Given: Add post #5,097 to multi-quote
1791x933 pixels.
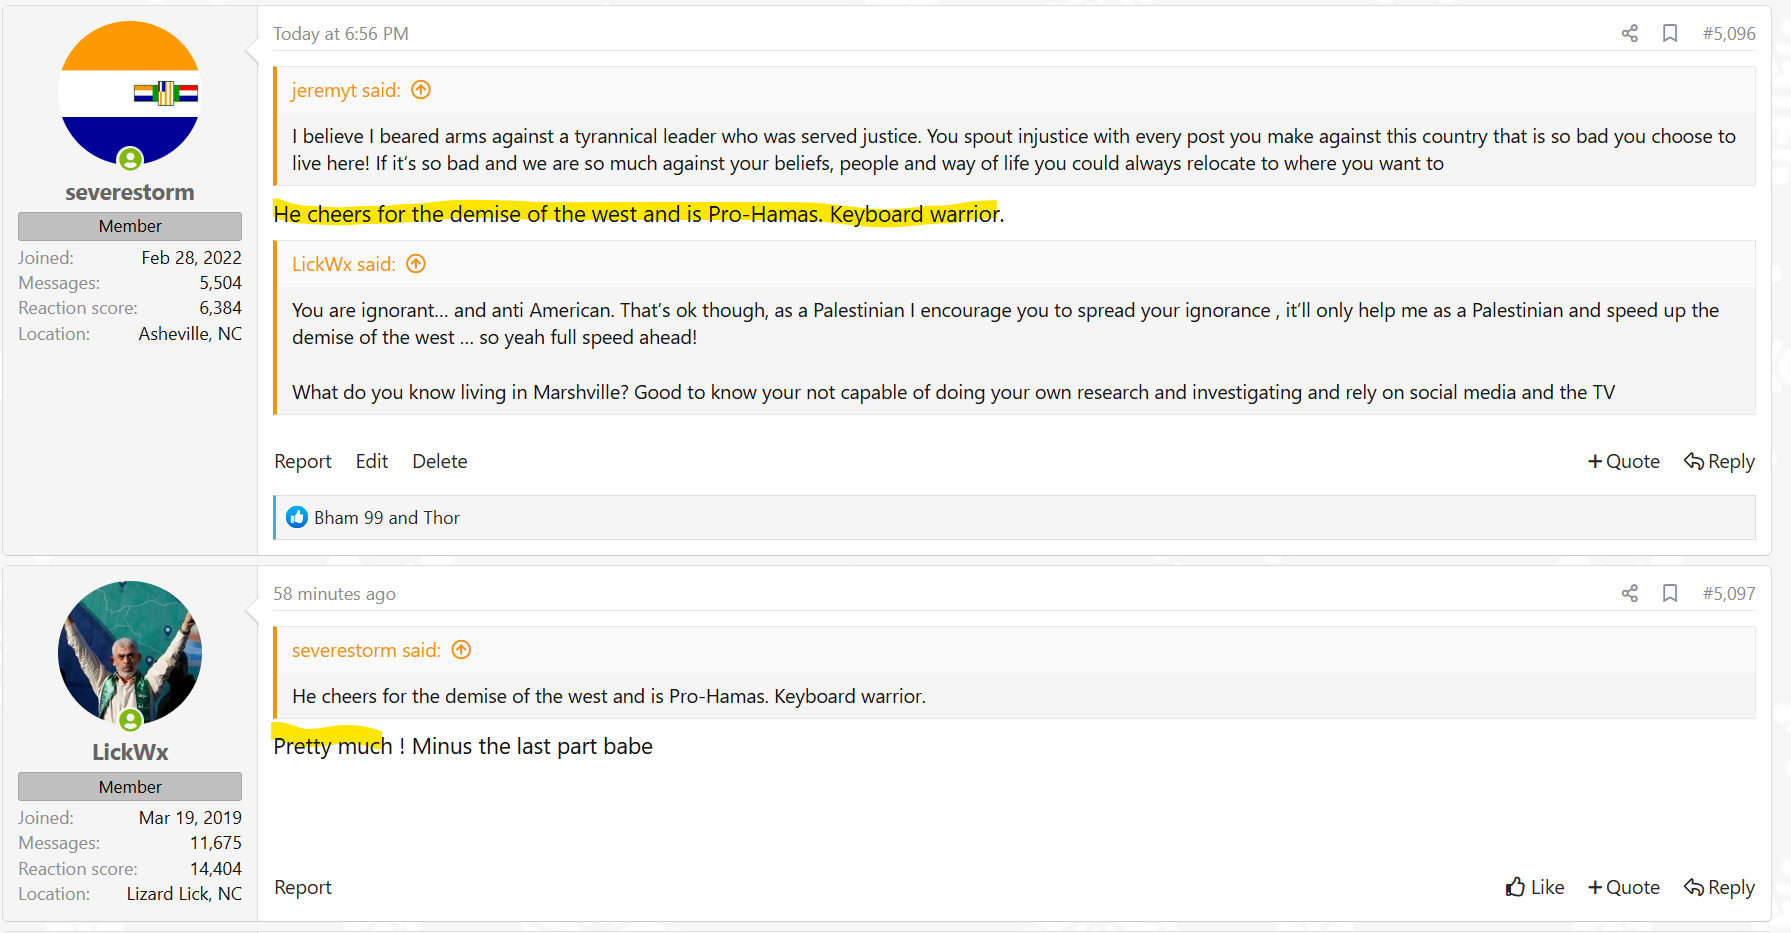Looking at the screenshot, I should point(1624,887).
